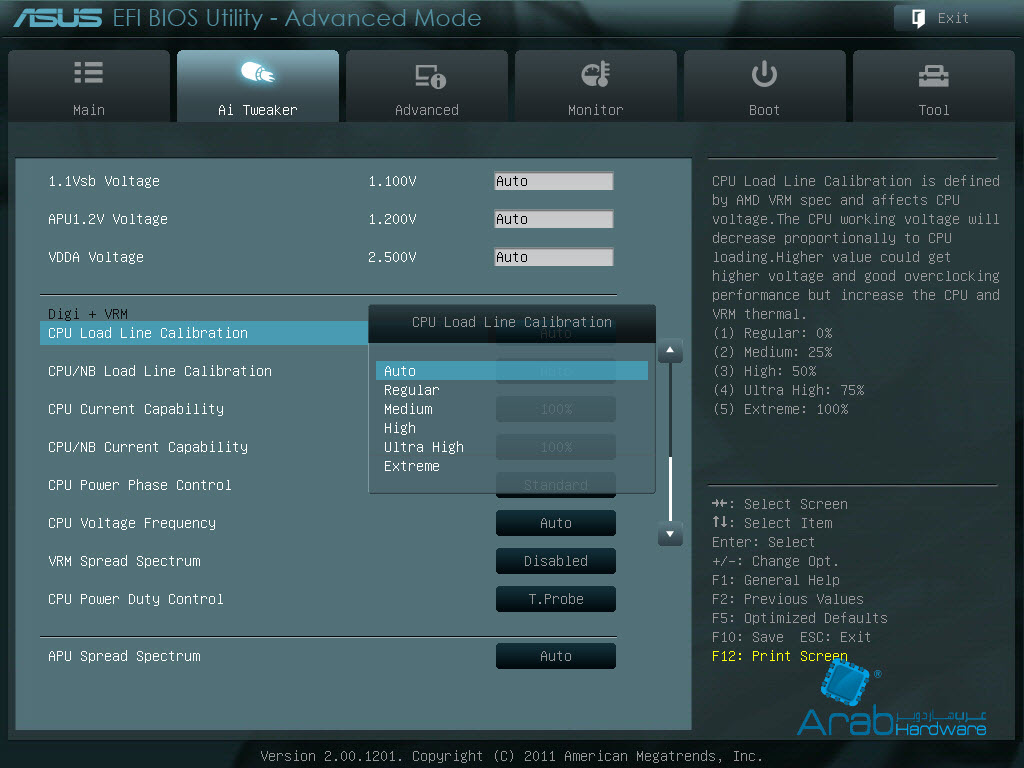Click the Exit button label
Viewport: 1024px width, 768px height.
click(953, 18)
